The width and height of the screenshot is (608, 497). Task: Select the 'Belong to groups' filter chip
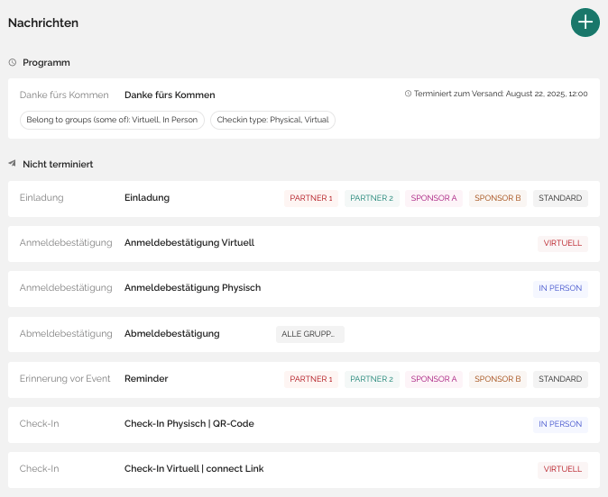pos(112,120)
